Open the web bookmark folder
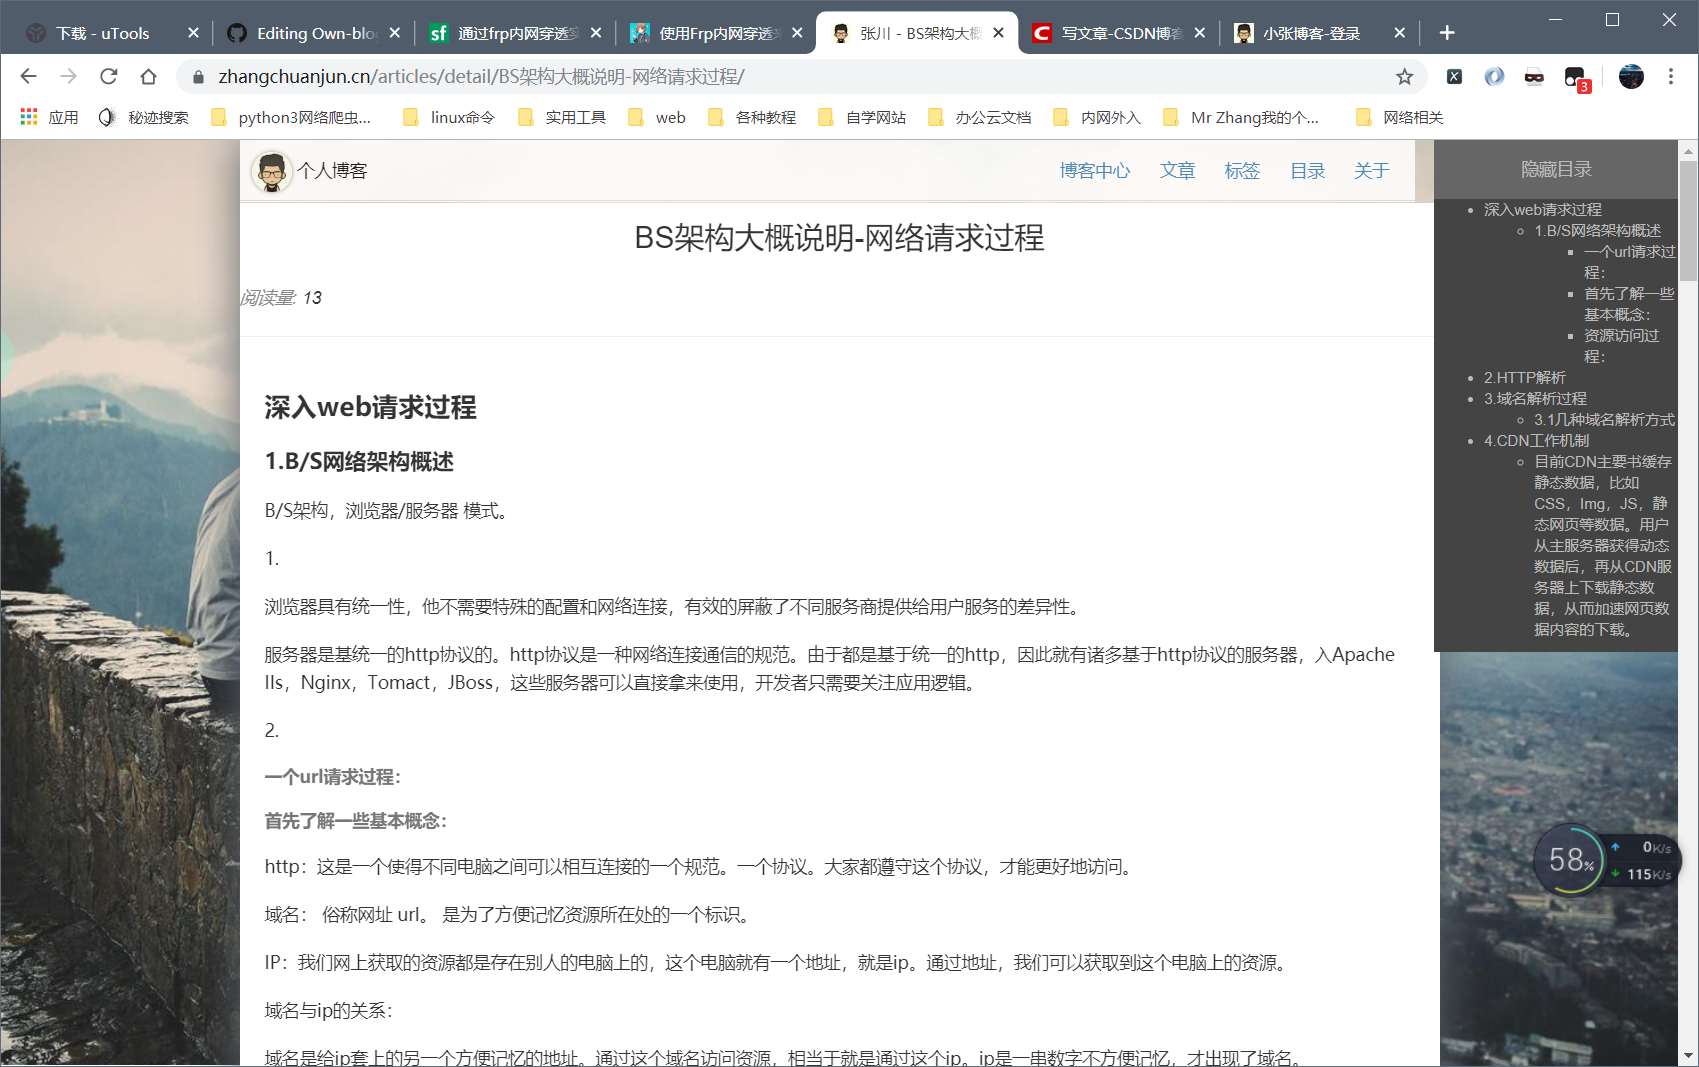Image resolution: width=1699 pixels, height=1067 pixels. tap(657, 117)
